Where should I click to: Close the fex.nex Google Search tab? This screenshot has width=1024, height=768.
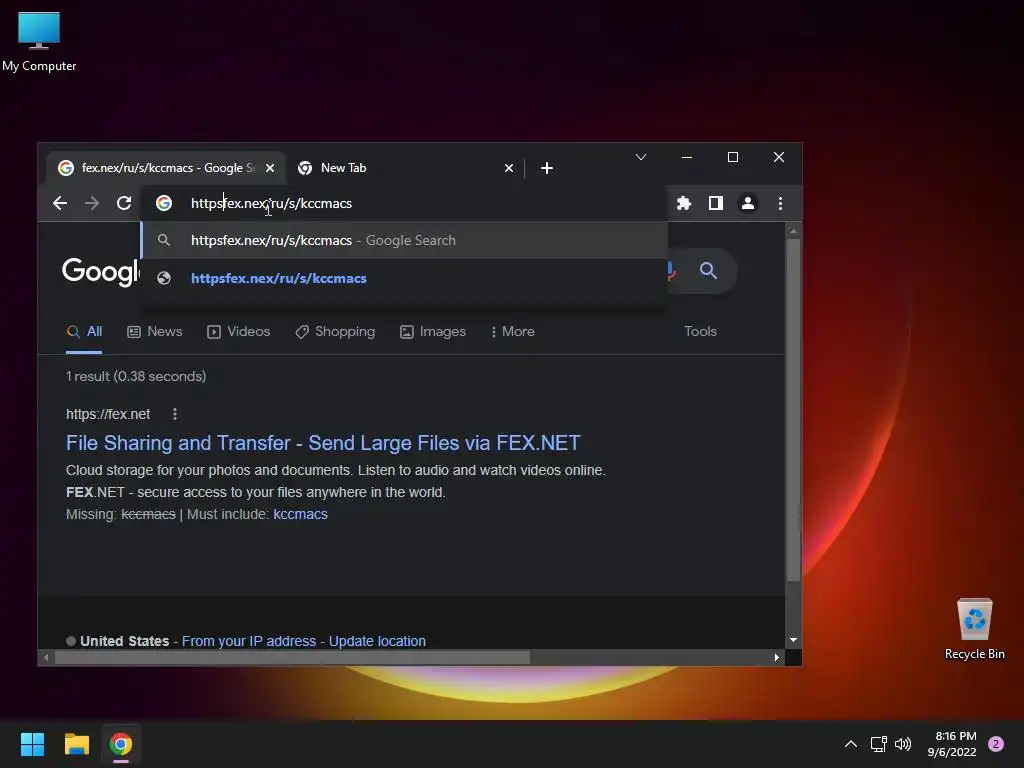pyautogui.click(x=270, y=168)
